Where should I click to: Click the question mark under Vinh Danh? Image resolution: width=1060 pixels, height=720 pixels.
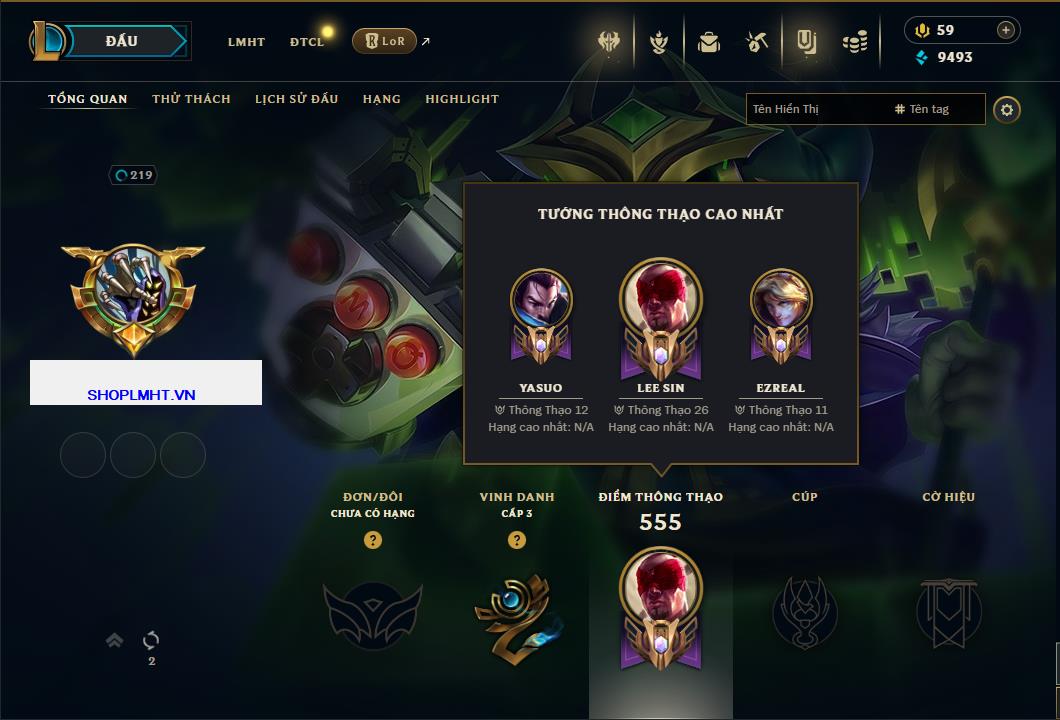click(x=516, y=539)
